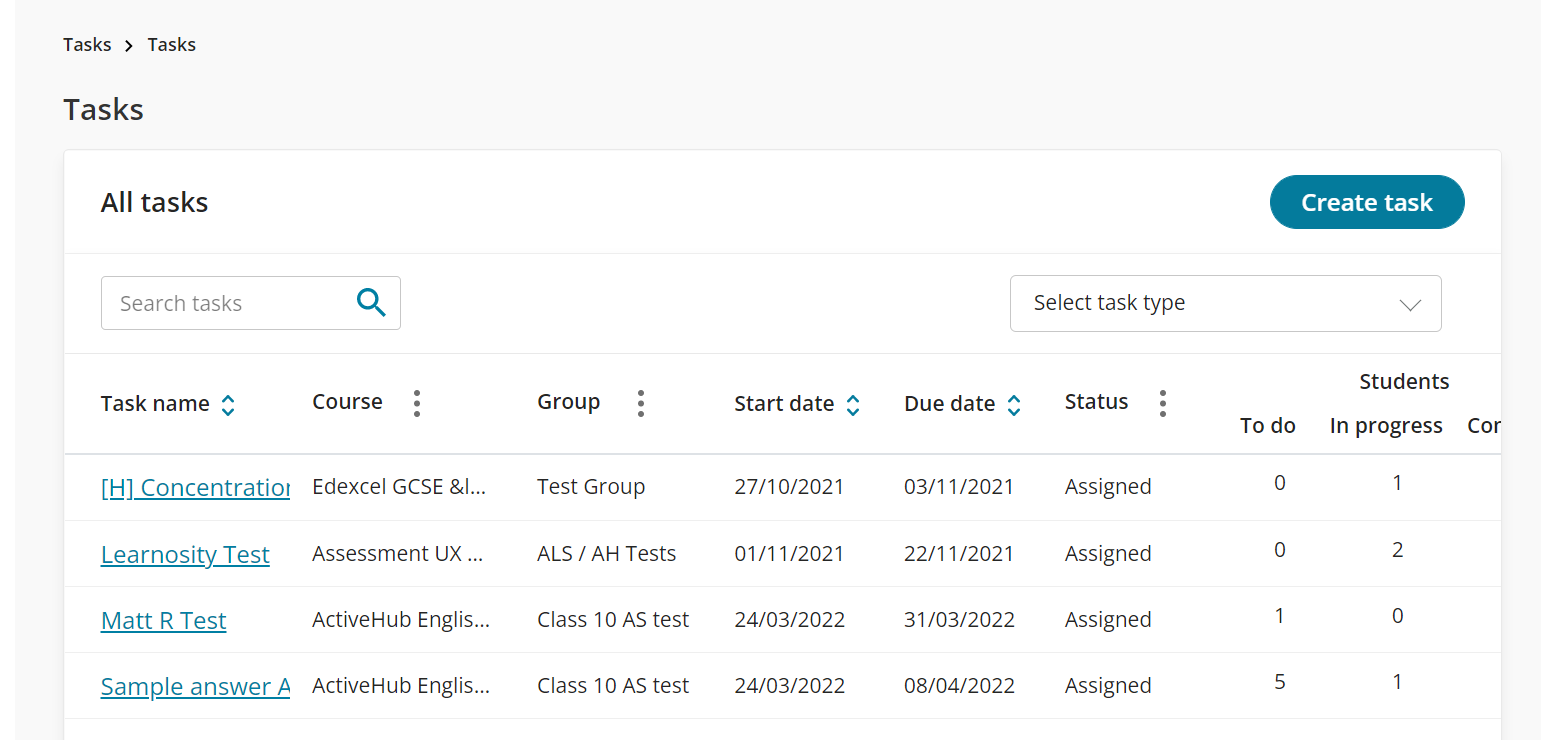Click the Assigned status for Learnosity Test
This screenshot has width=1541, height=740.
pyautogui.click(x=1108, y=553)
